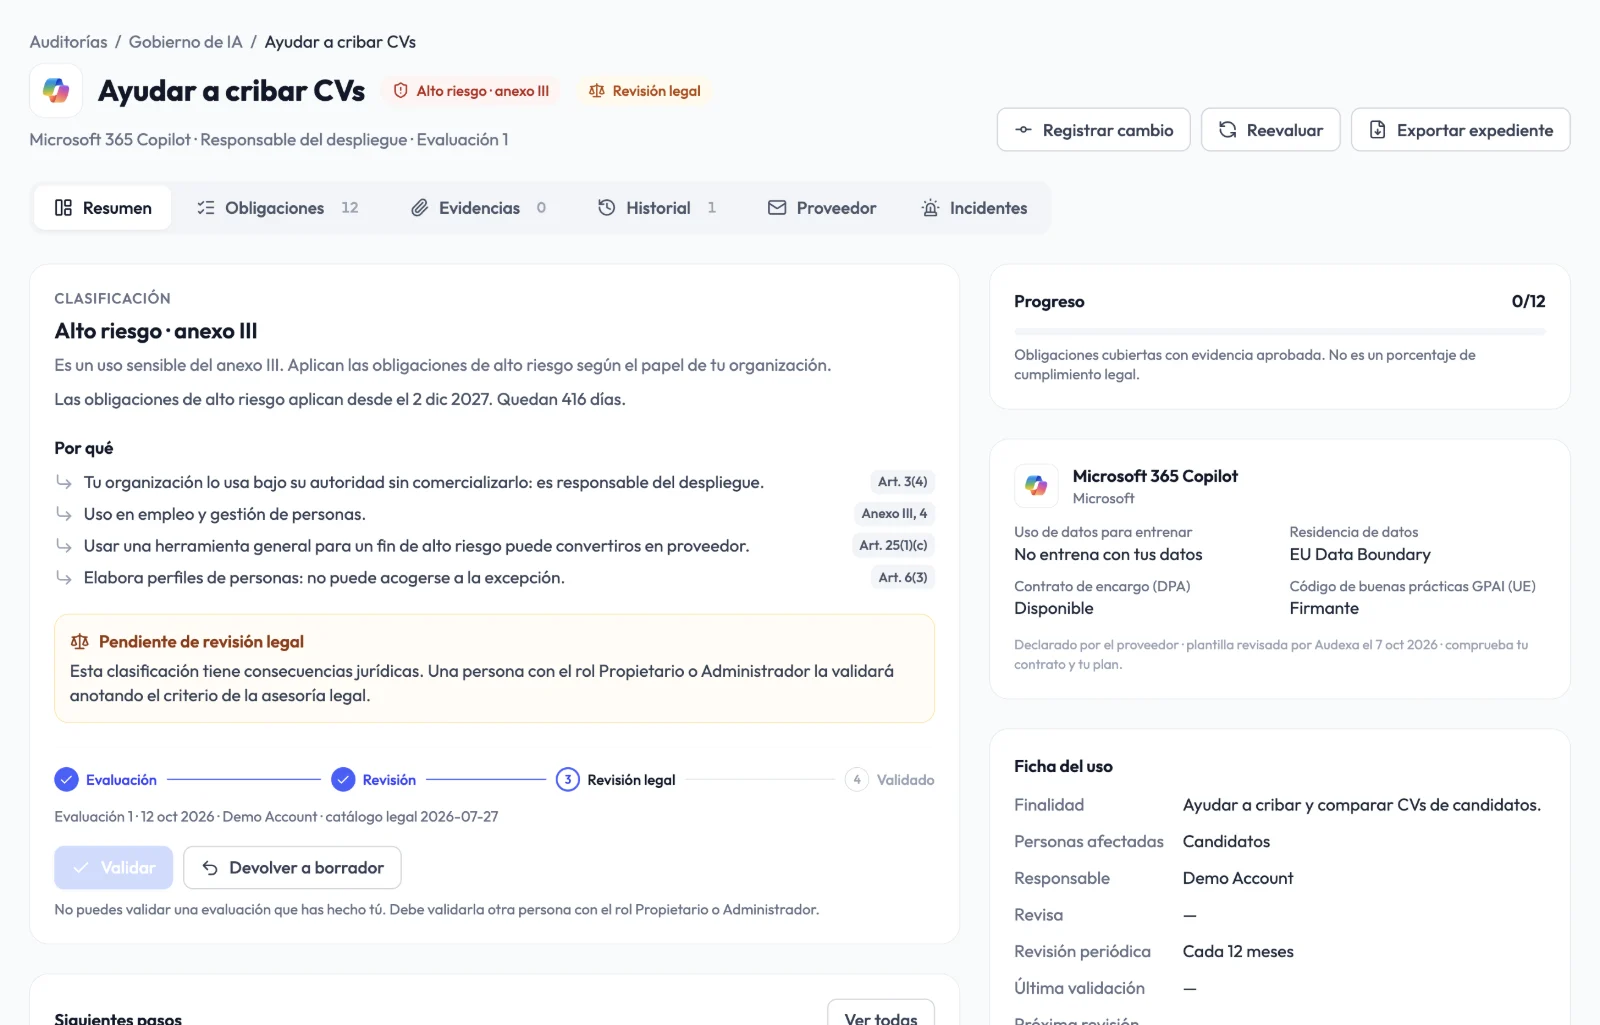Click the Registrar cambio commit icon

click(x=1023, y=130)
